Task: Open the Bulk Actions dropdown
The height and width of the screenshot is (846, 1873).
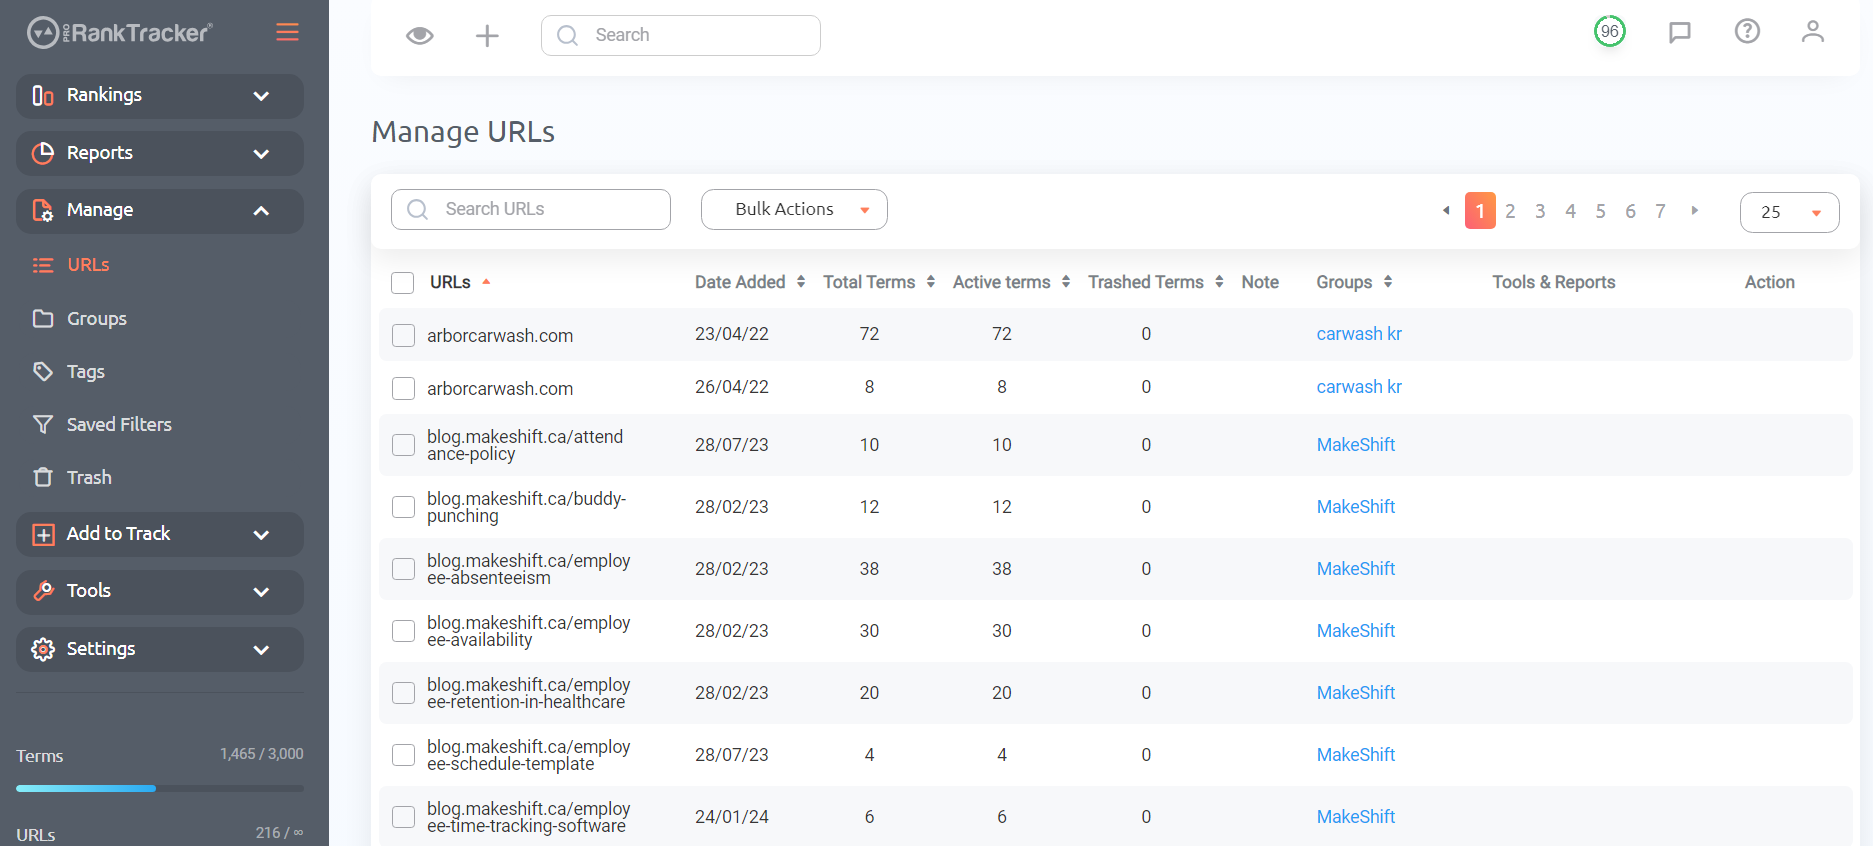Action: (794, 209)
